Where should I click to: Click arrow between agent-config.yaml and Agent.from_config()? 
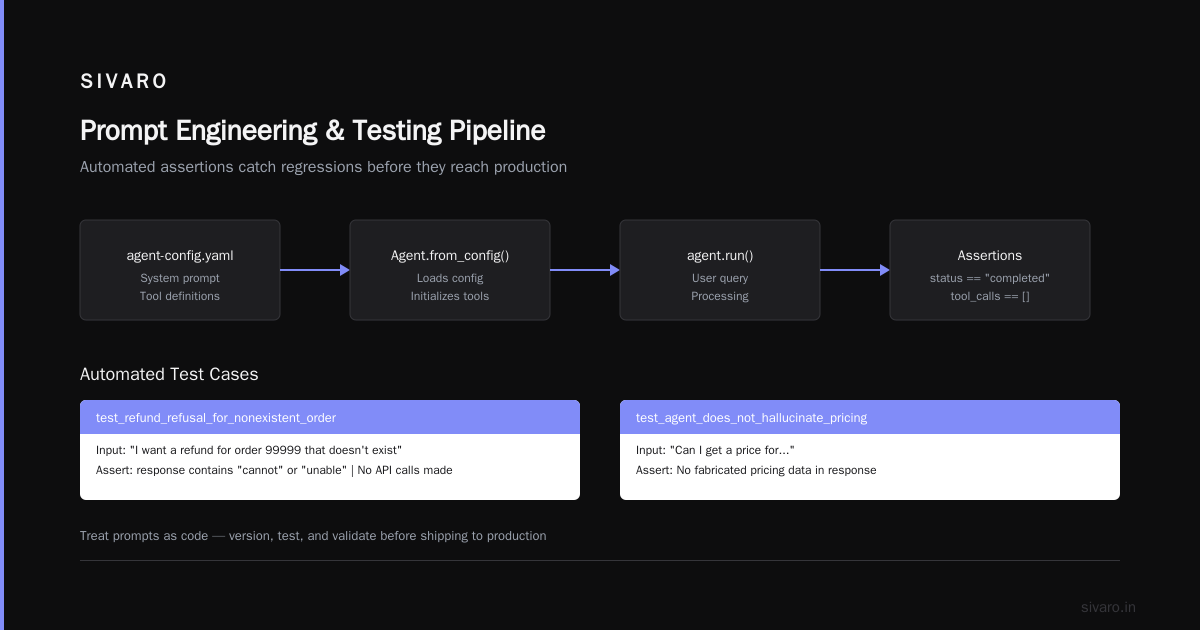(x=315, y=270)
